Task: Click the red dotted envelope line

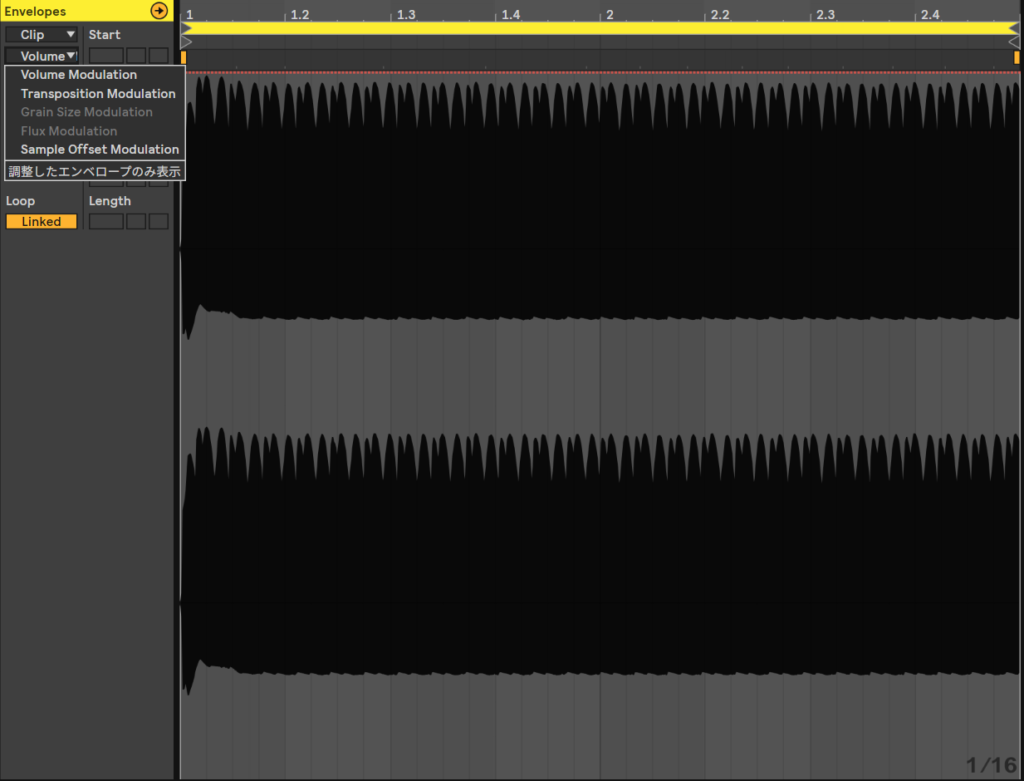Action: 600,72
